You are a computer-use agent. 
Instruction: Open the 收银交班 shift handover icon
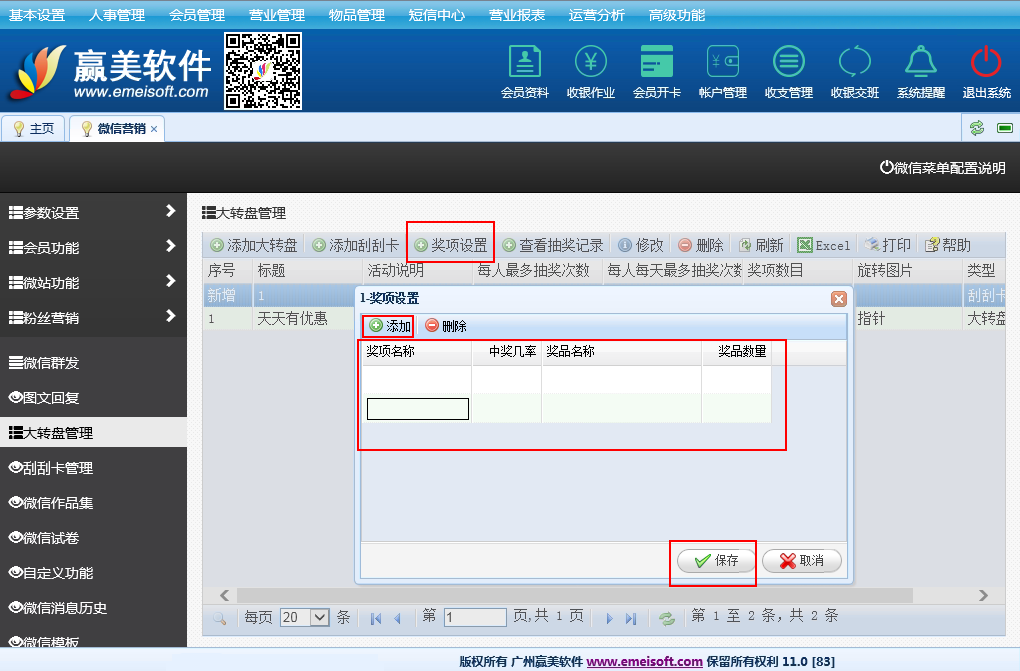tap(854, 62)
